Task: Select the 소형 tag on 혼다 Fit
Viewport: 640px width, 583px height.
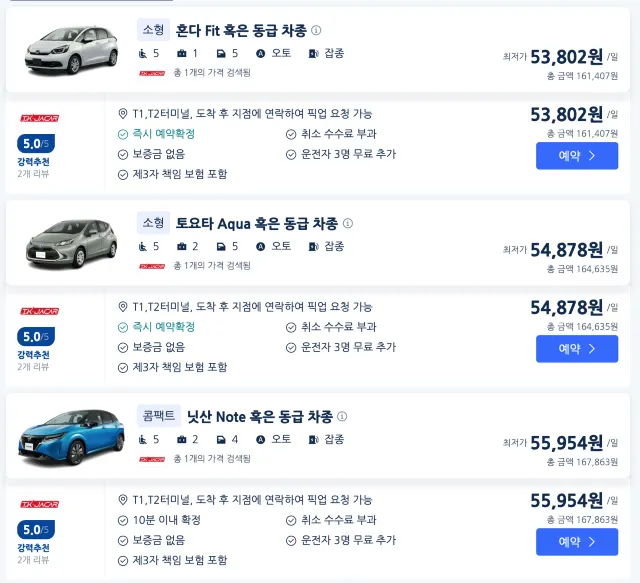Action: 153,30
